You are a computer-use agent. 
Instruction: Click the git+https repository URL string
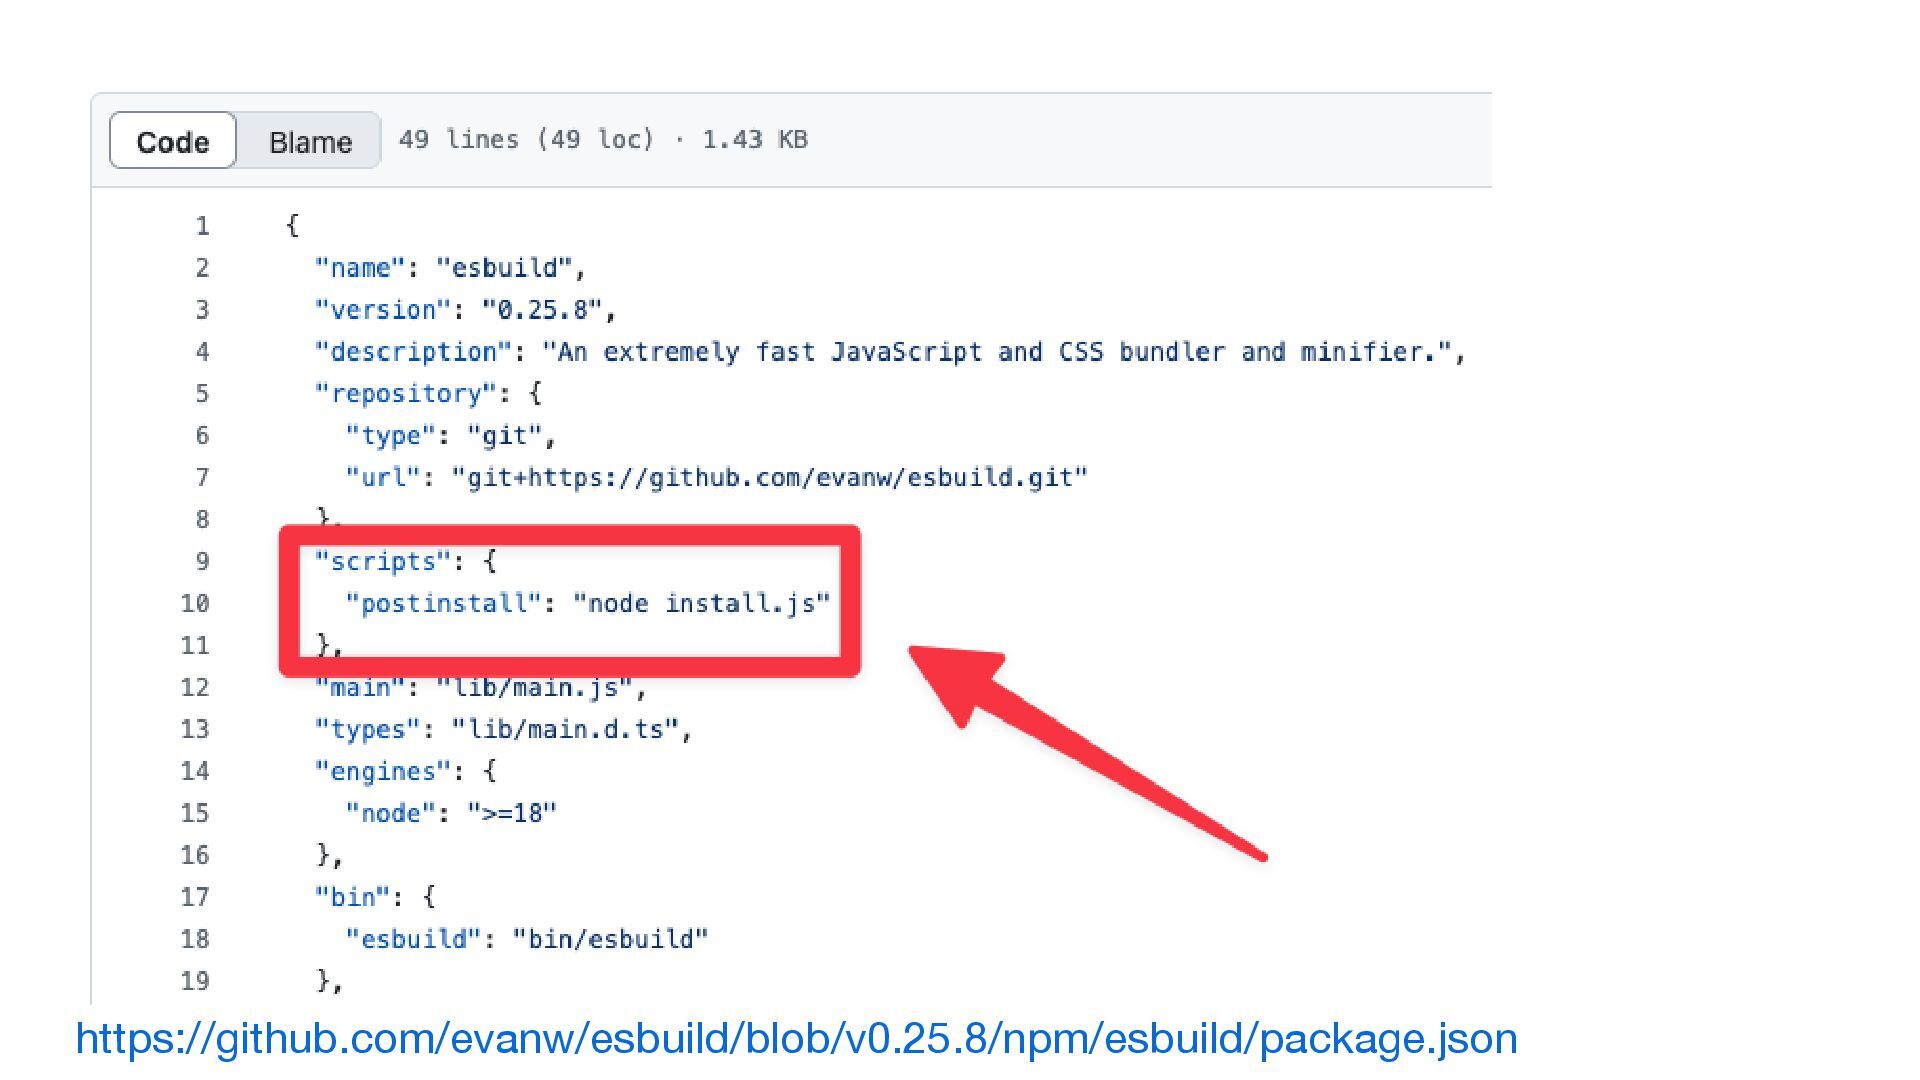[x=770, y=477]
